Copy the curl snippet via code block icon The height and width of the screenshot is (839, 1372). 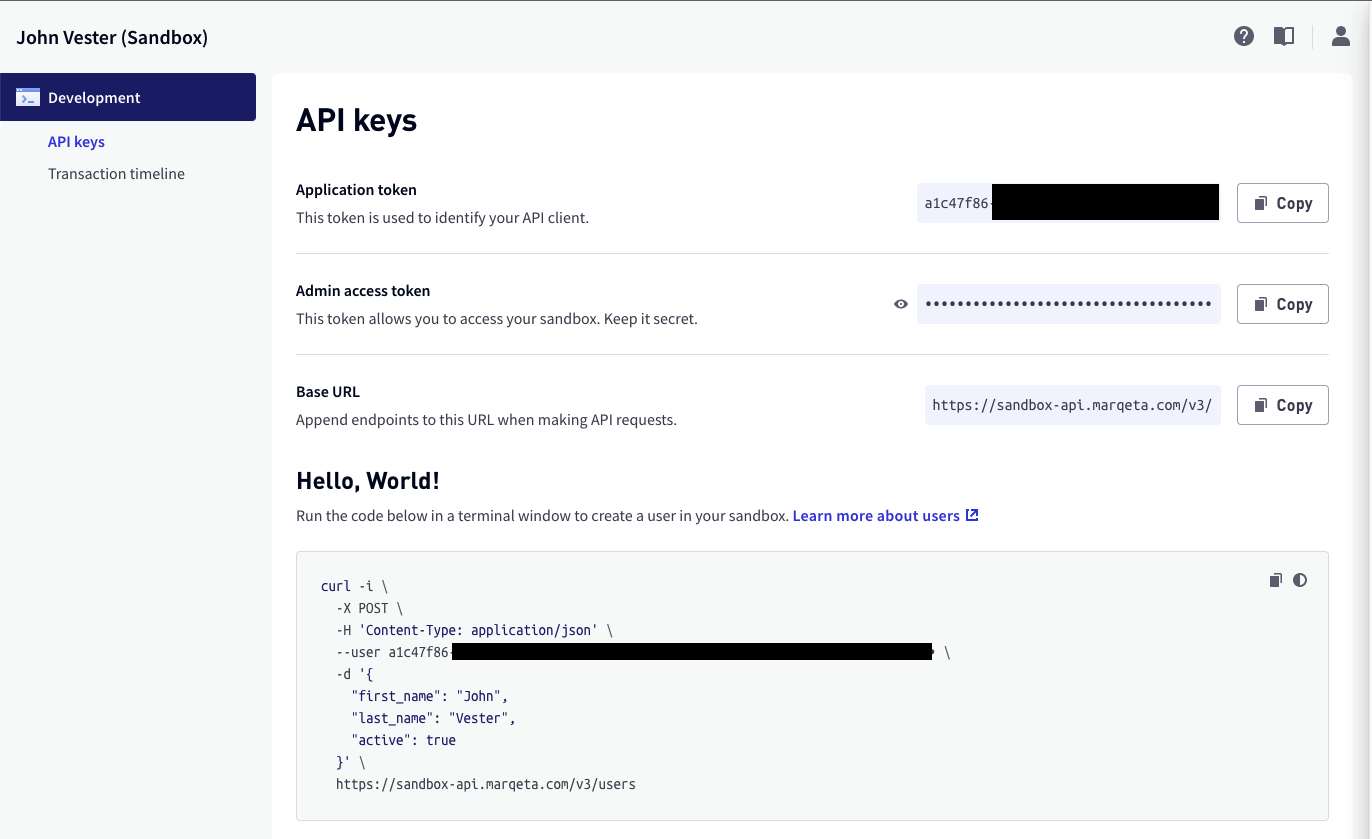(1275, 580)
